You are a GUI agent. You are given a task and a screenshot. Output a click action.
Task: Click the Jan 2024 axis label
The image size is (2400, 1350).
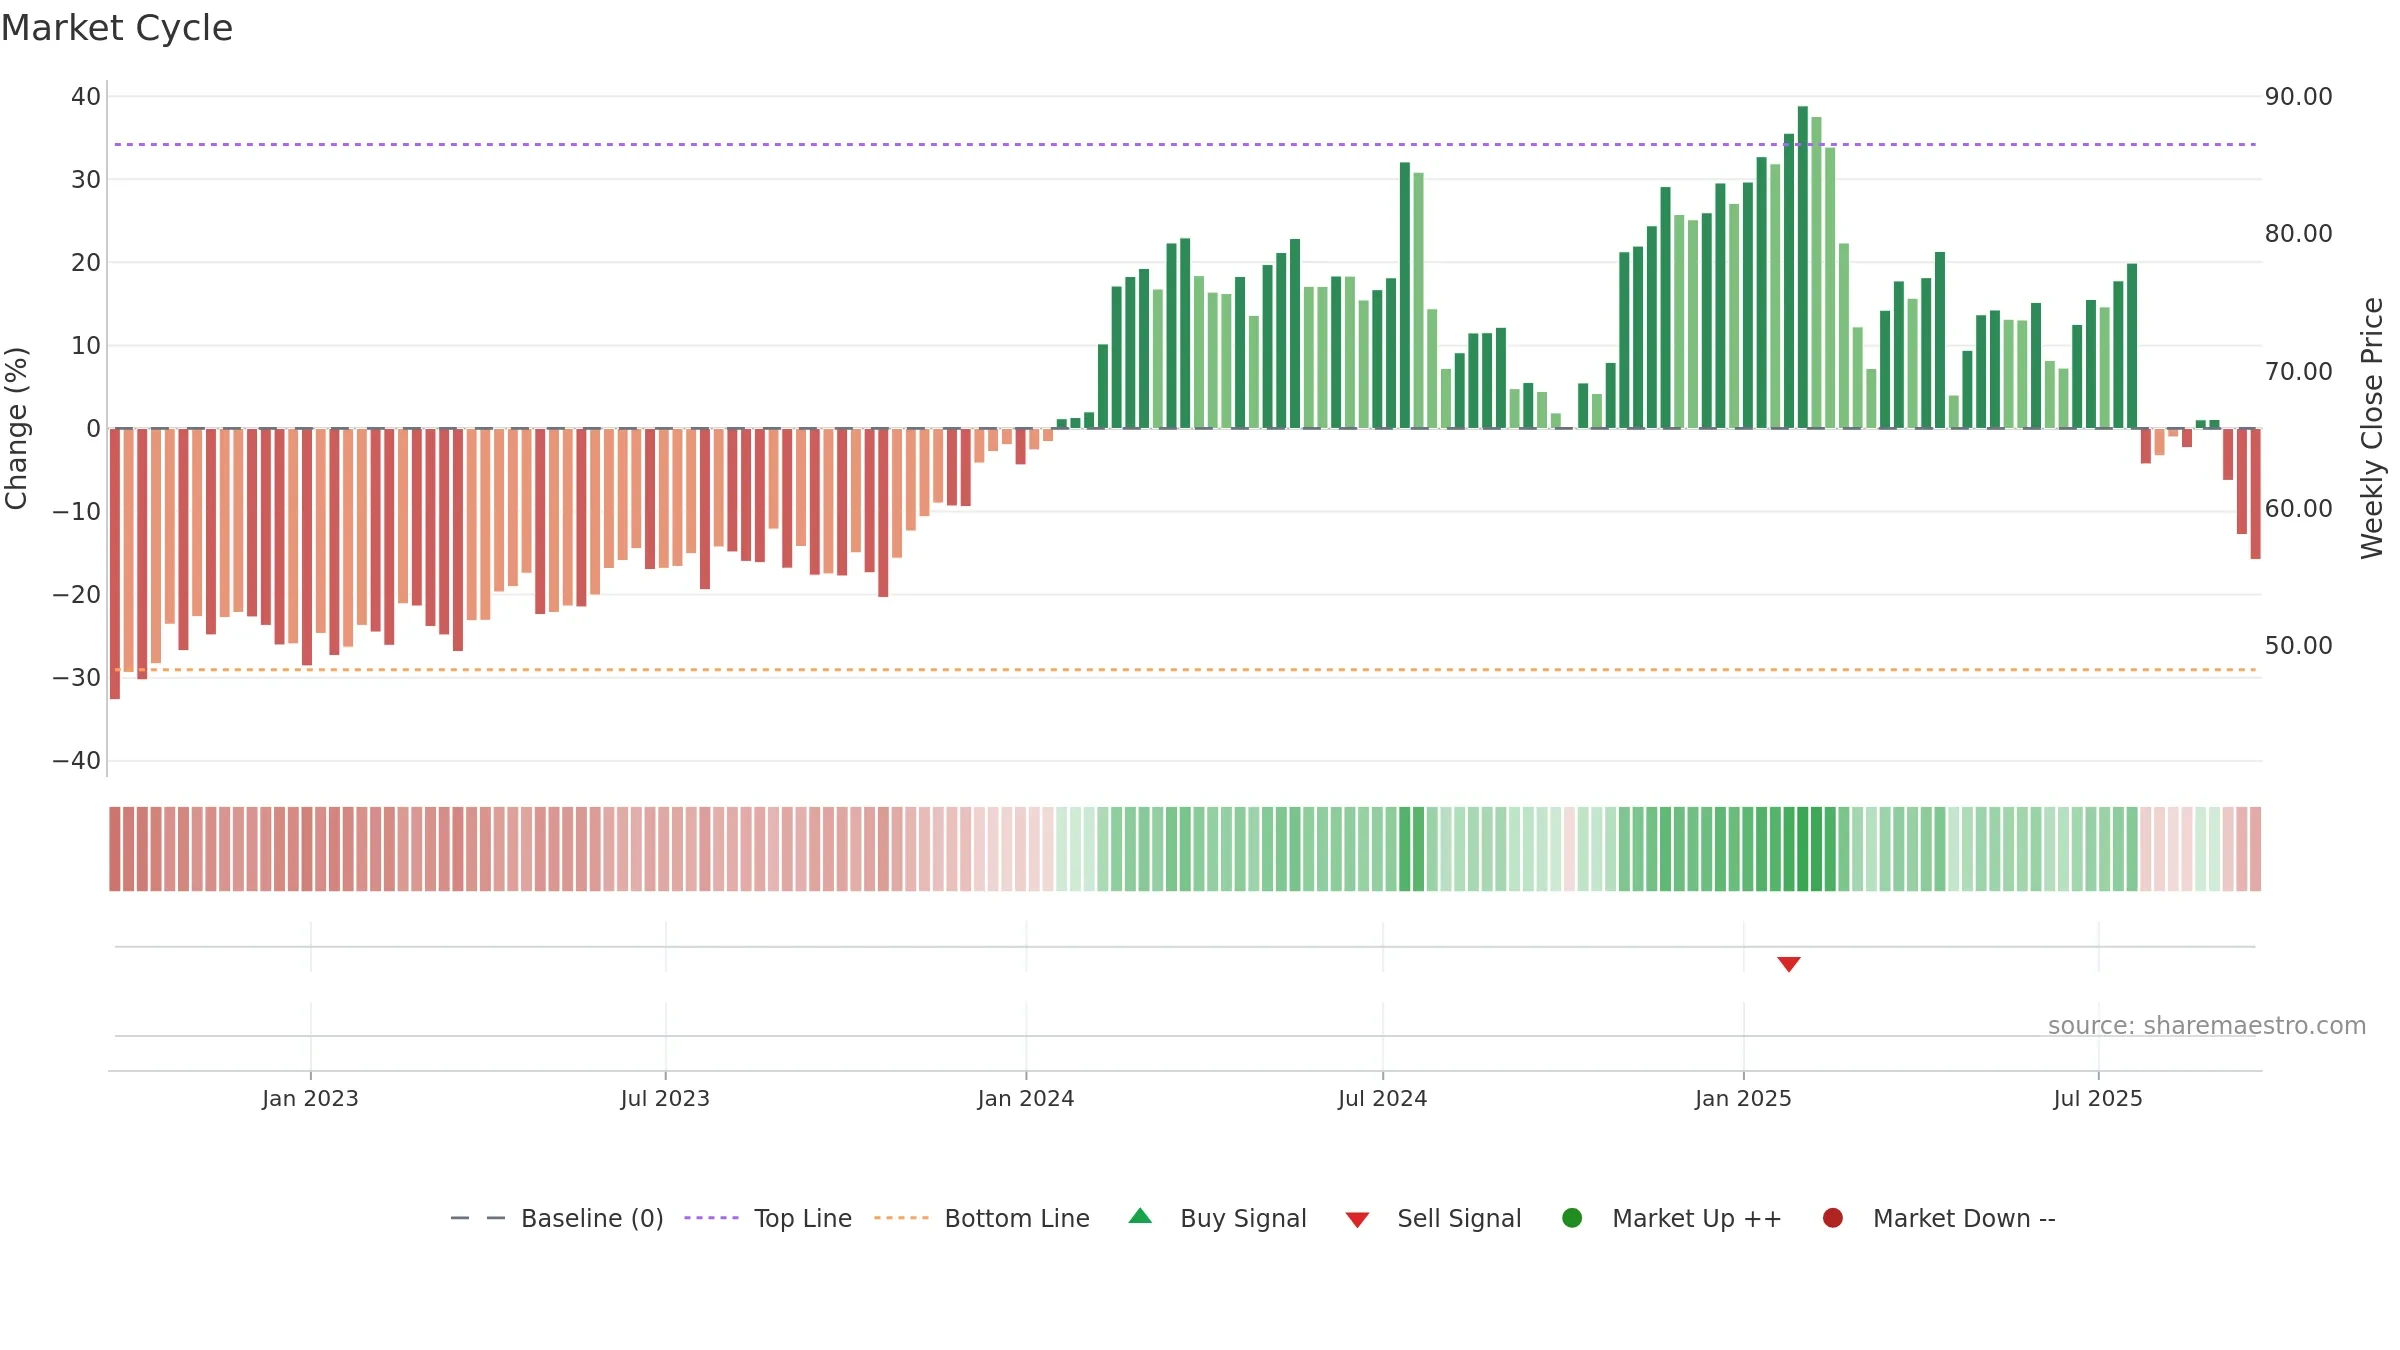(1026, 1098)
